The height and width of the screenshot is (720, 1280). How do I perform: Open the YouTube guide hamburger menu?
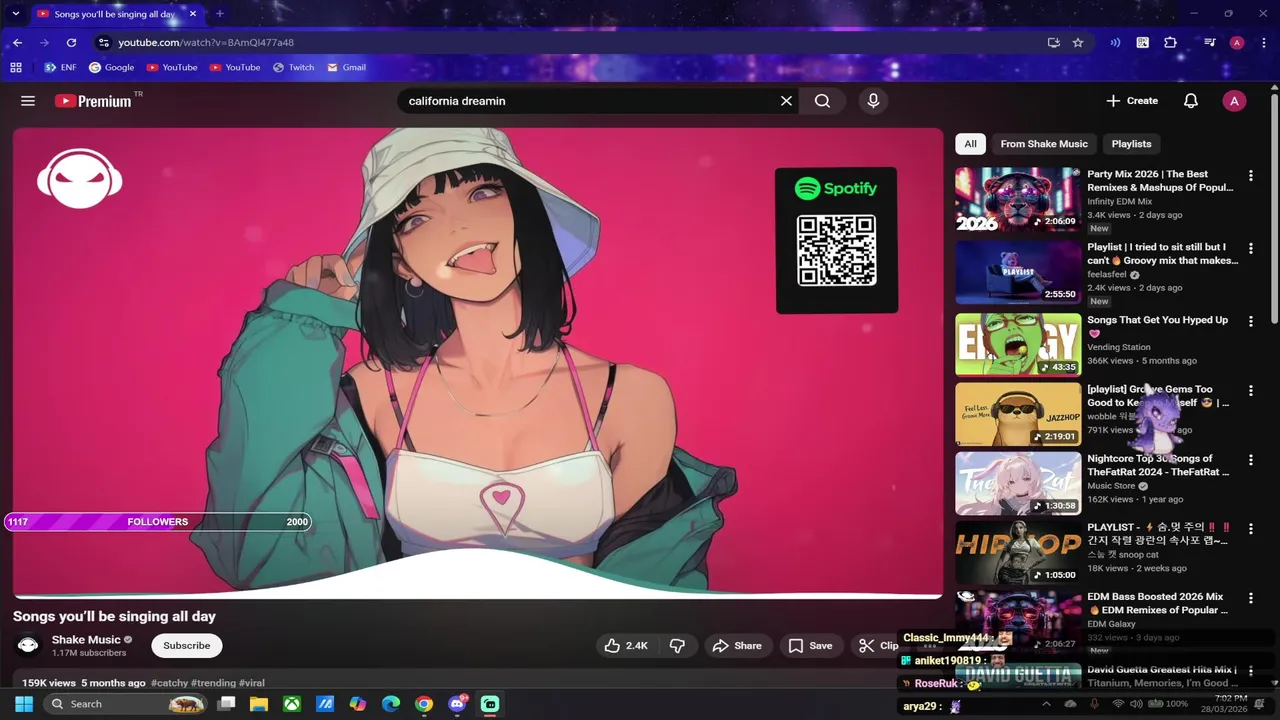click(x=28, y=101)
